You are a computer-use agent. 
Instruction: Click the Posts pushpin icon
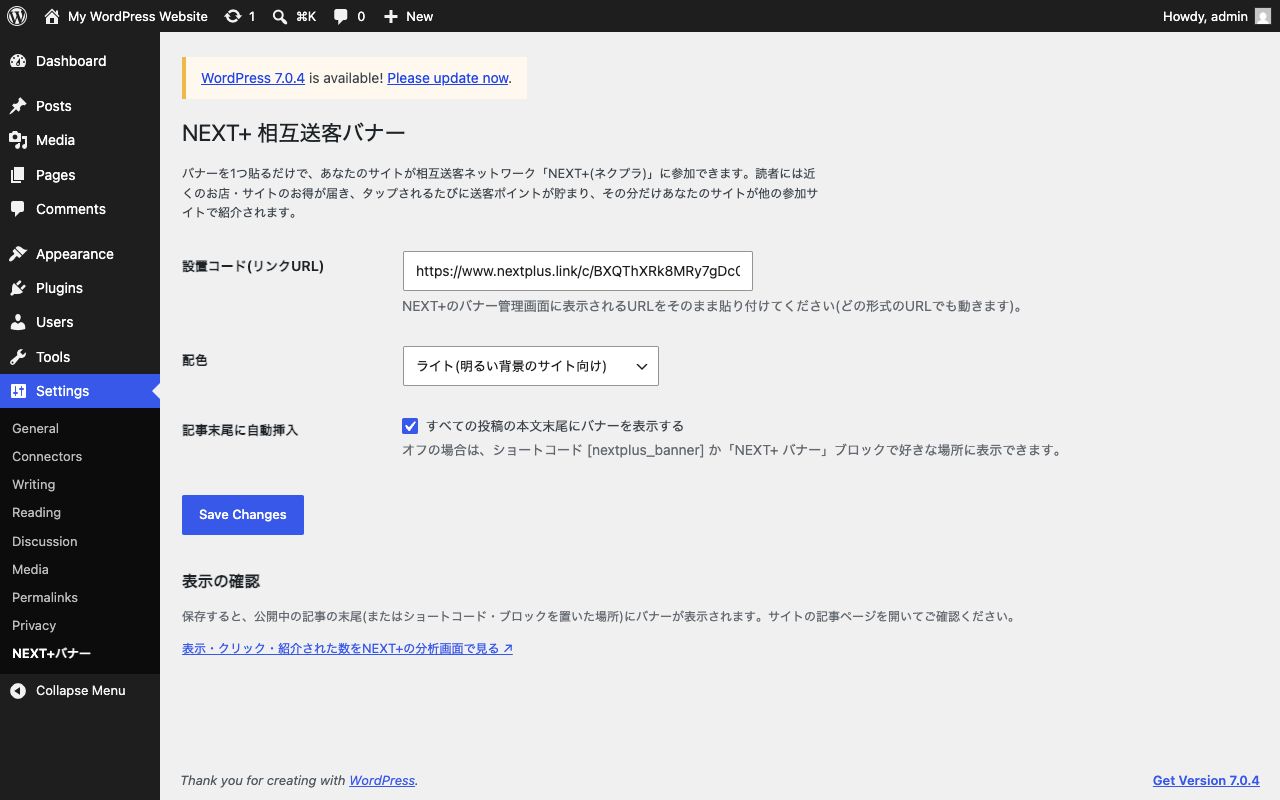[18, 106]
